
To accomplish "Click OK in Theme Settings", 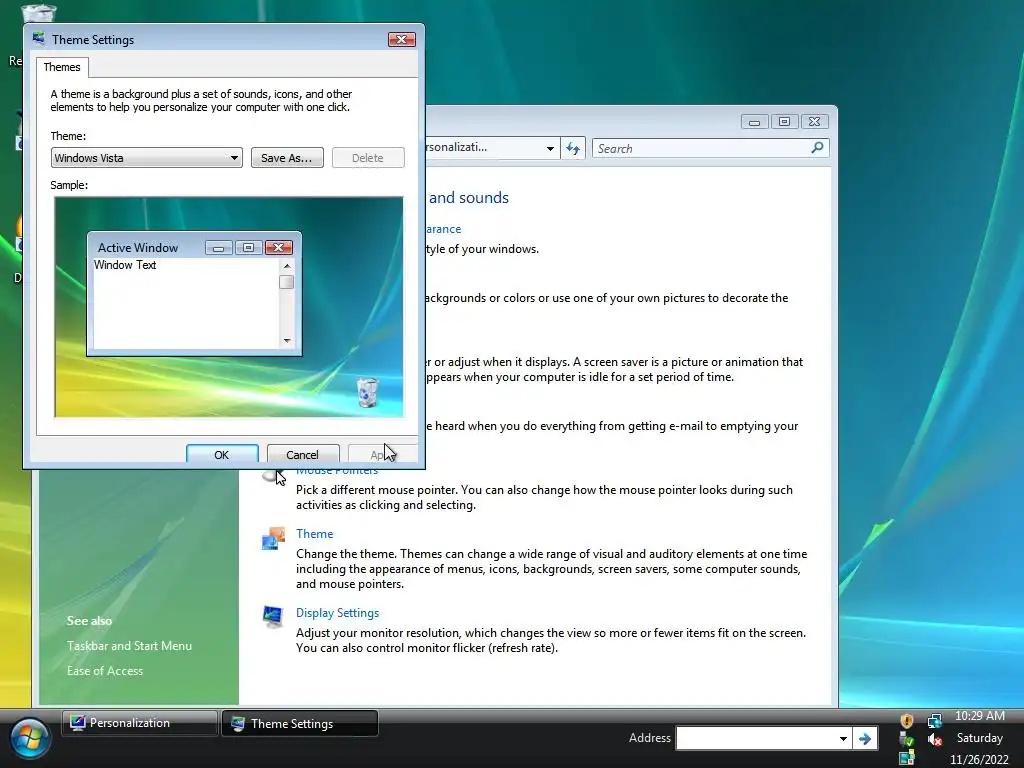I will (x=222, y=454).
